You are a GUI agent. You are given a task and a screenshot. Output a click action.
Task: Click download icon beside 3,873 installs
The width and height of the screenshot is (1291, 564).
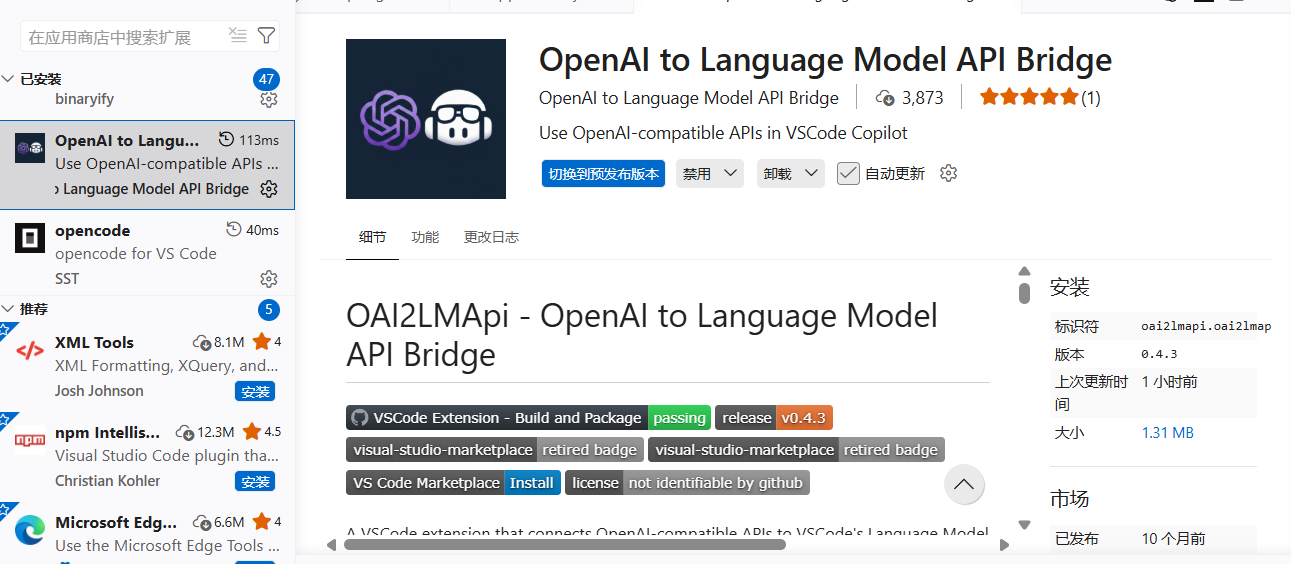pyautogui.click(x=885, y=97)
